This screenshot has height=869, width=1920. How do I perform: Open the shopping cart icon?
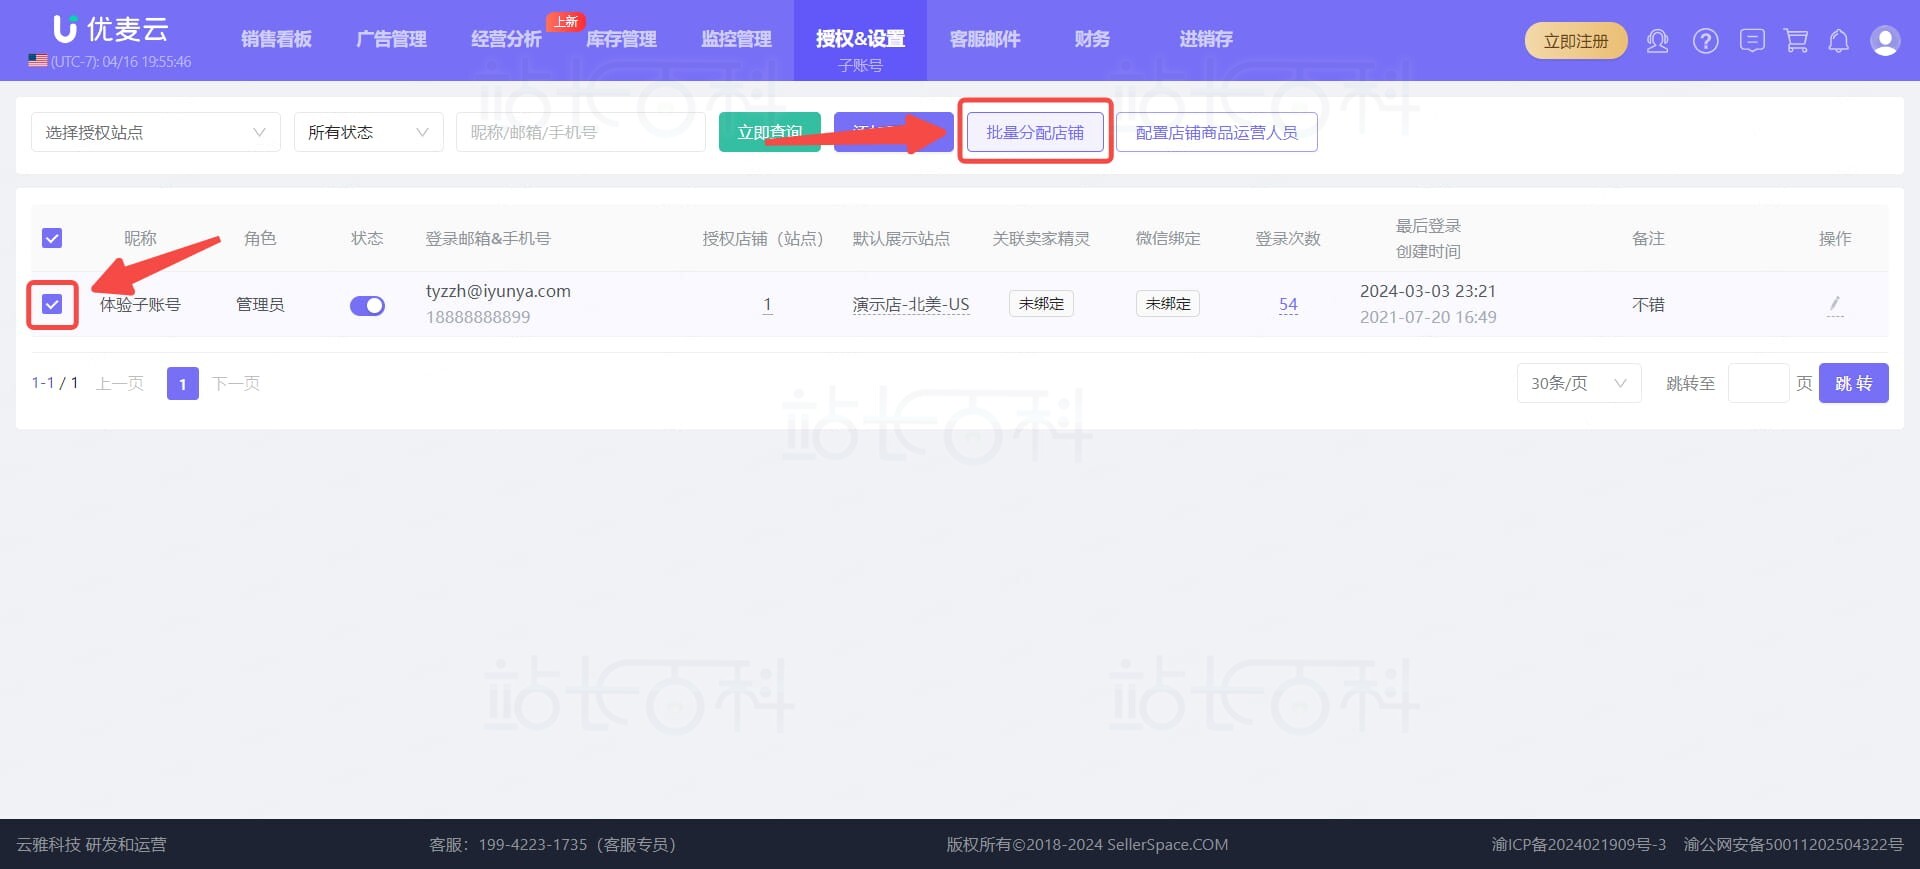point(1796,41)
